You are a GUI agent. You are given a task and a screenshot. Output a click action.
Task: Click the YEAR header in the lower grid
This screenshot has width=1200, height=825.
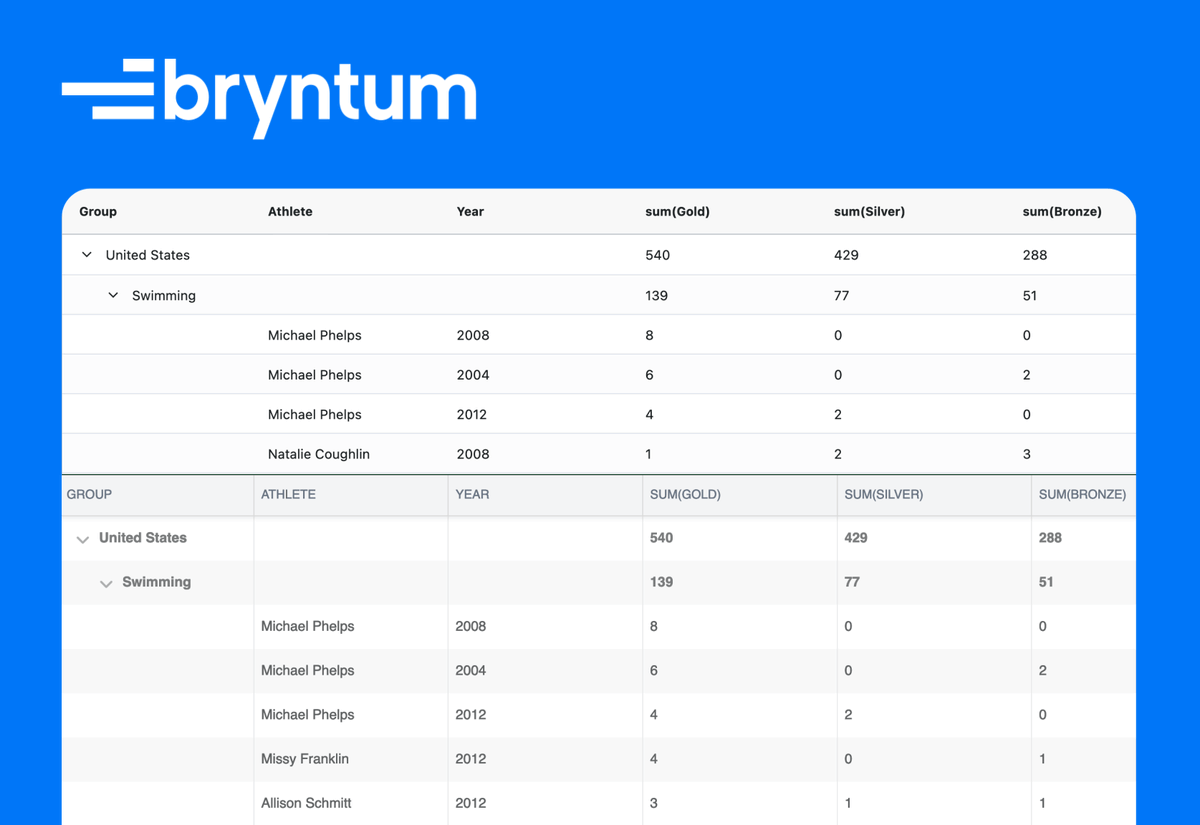(472, 494)
